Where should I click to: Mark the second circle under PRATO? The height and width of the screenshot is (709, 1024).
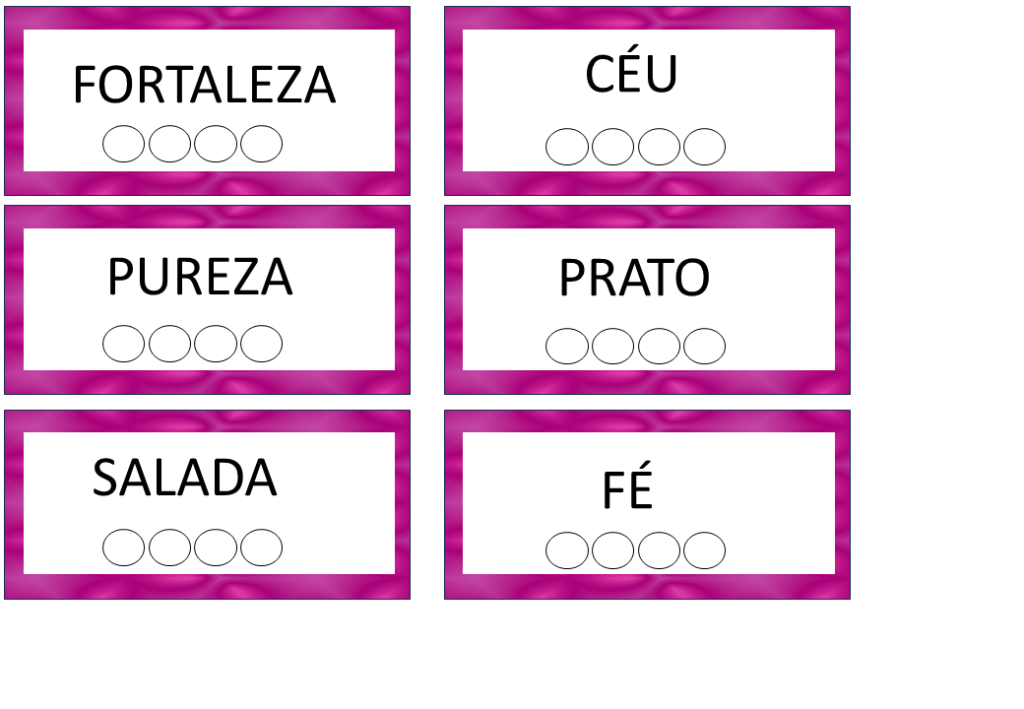613,346
